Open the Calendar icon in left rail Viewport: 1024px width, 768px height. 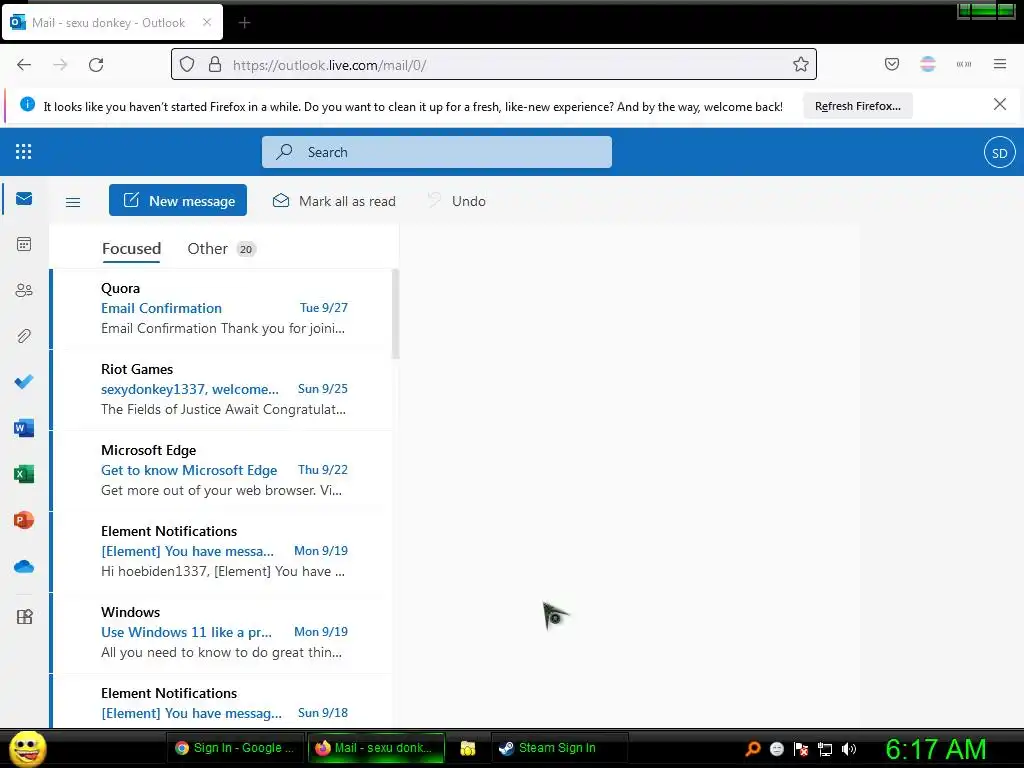24,244
